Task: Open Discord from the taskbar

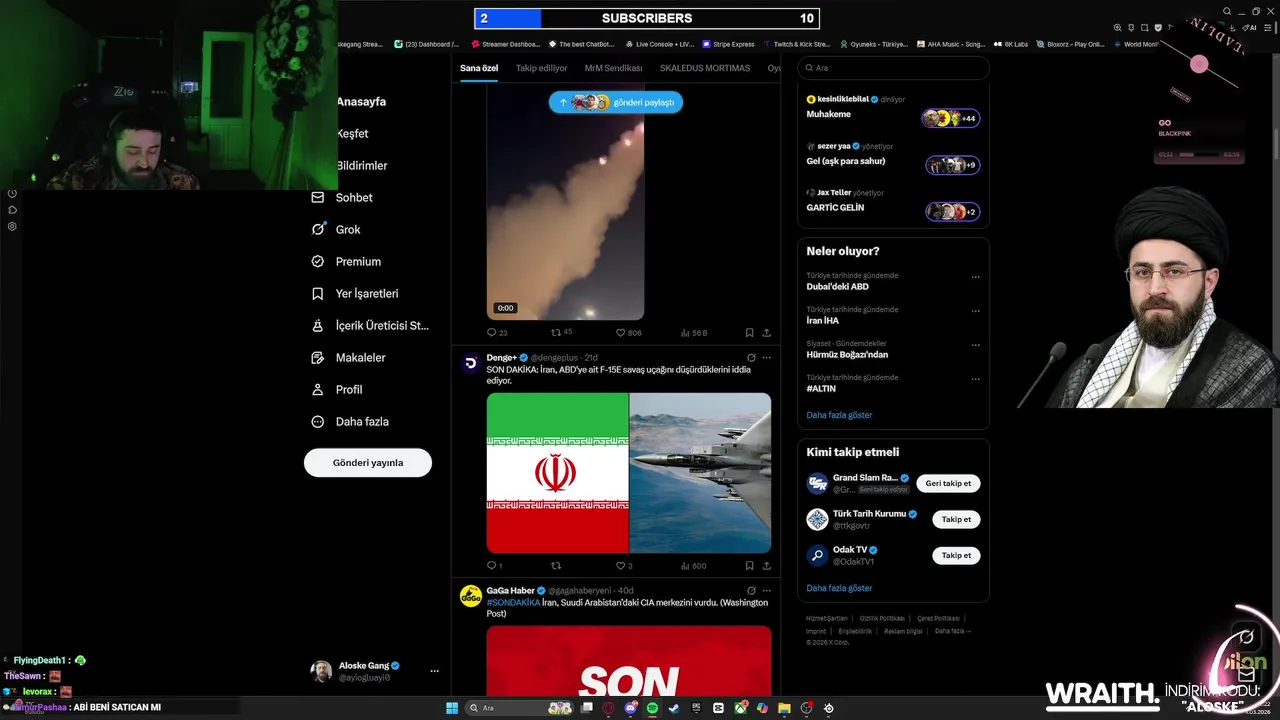Action: click(x=630, y=708)
